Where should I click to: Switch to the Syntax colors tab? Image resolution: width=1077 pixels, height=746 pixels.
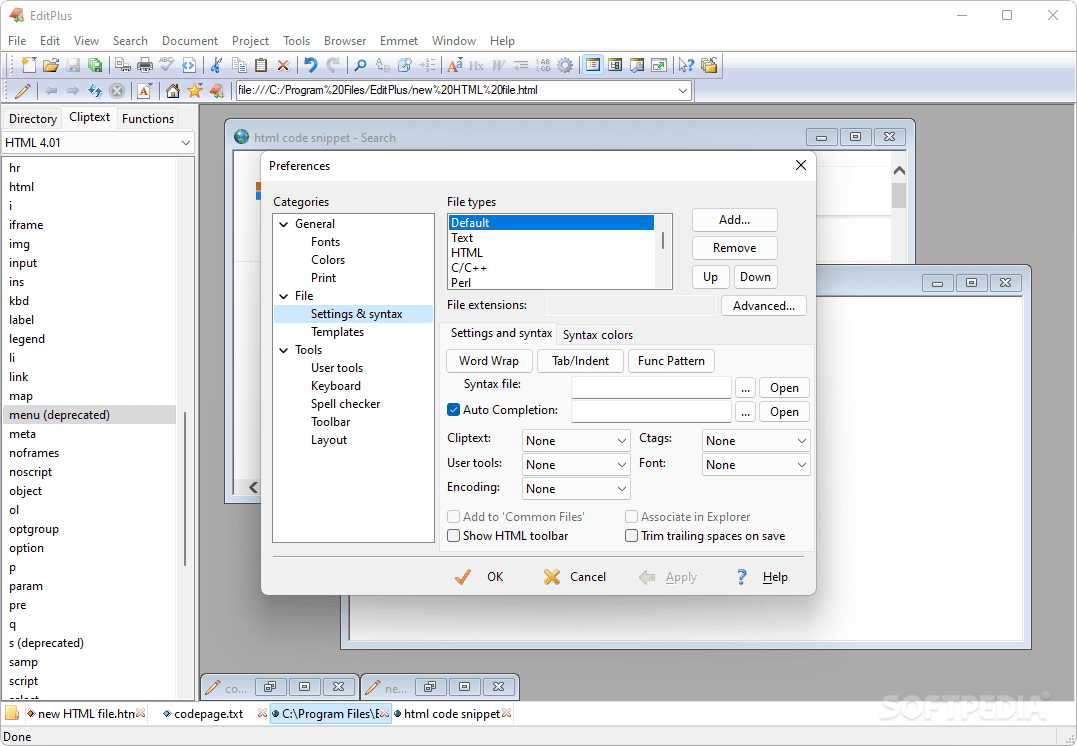point(598,335)
